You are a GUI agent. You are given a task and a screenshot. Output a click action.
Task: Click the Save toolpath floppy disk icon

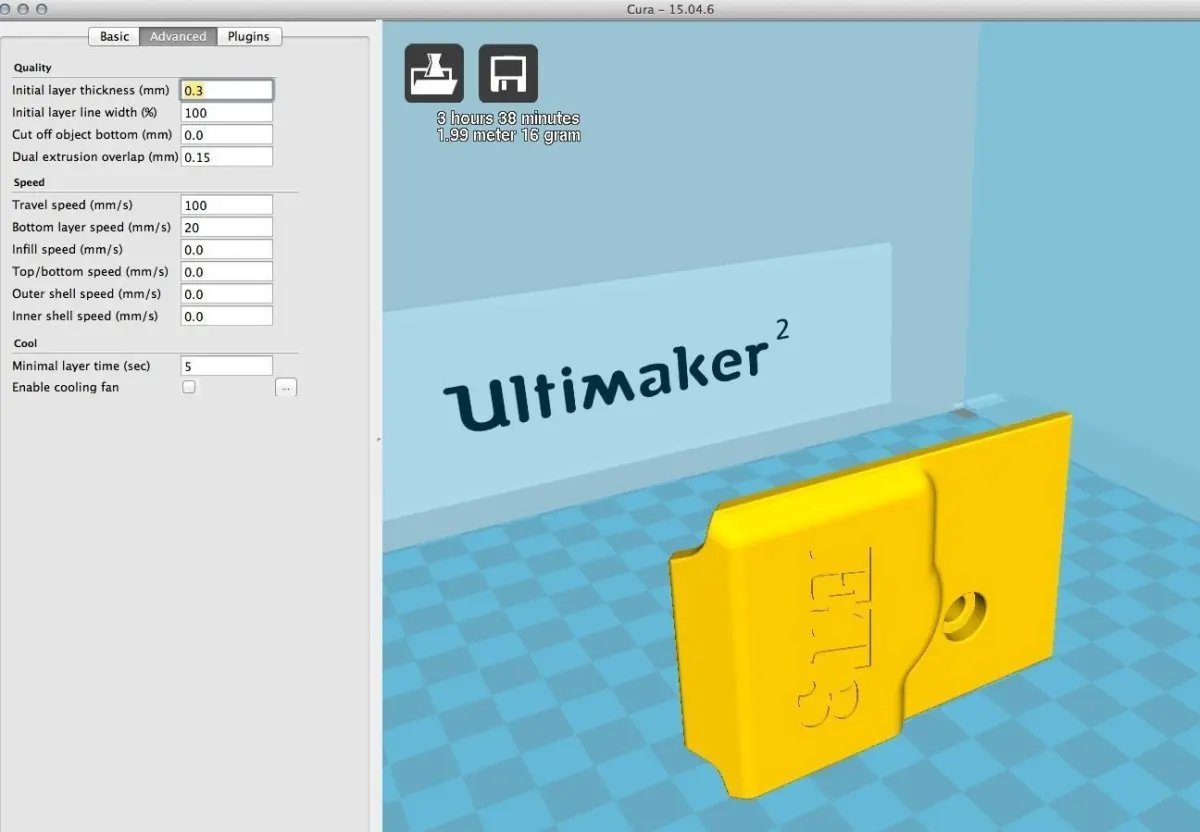[x=508, y=73]
